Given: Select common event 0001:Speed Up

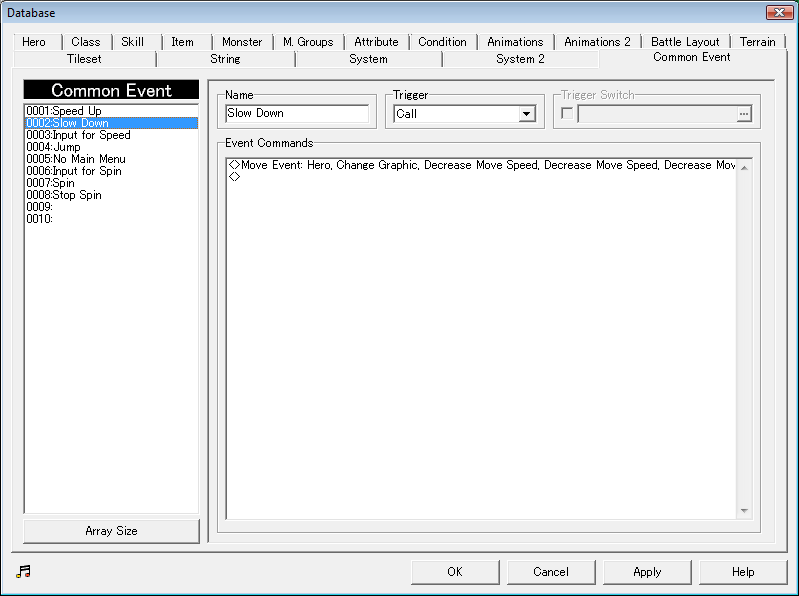Looking at the screenshot, I should [64, 111].
